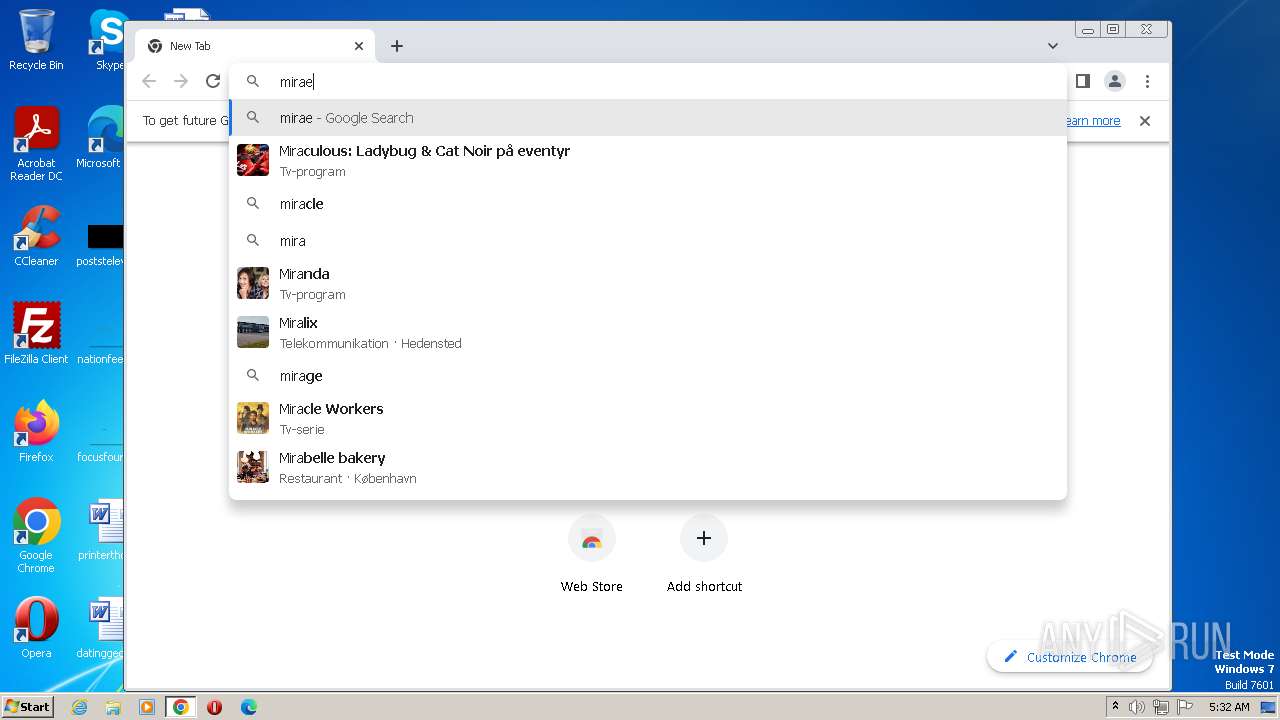Dismiss the info bar with X
The height and width of the screenshot is (720, 1280).
1145,121
